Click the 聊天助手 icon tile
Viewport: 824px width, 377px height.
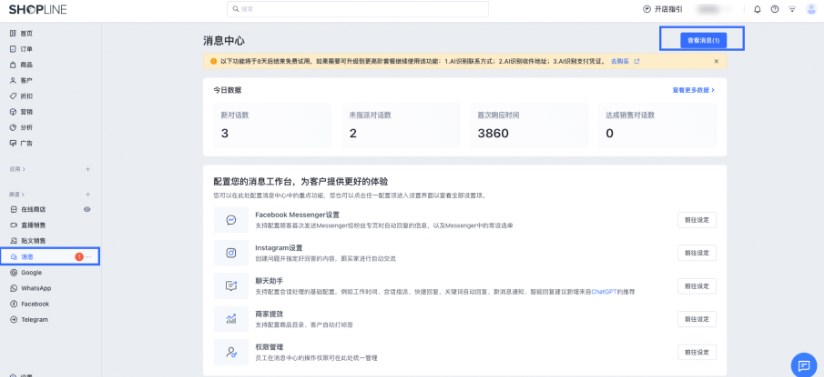pyautogui.click(x=231, y=286)
